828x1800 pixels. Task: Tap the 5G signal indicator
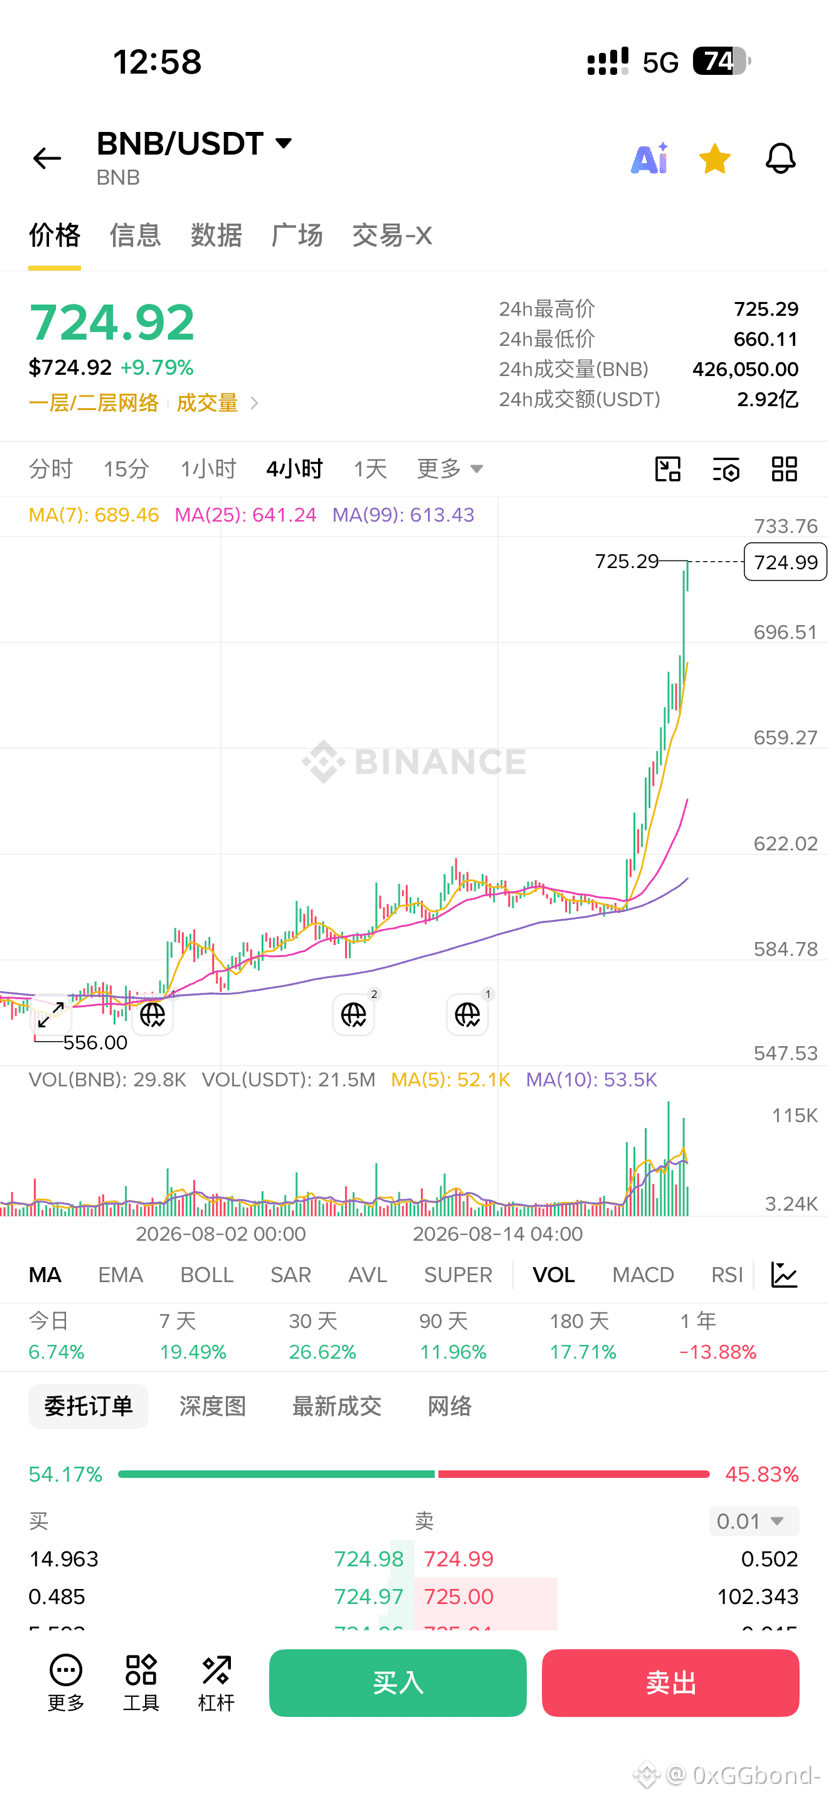[661, 63]
